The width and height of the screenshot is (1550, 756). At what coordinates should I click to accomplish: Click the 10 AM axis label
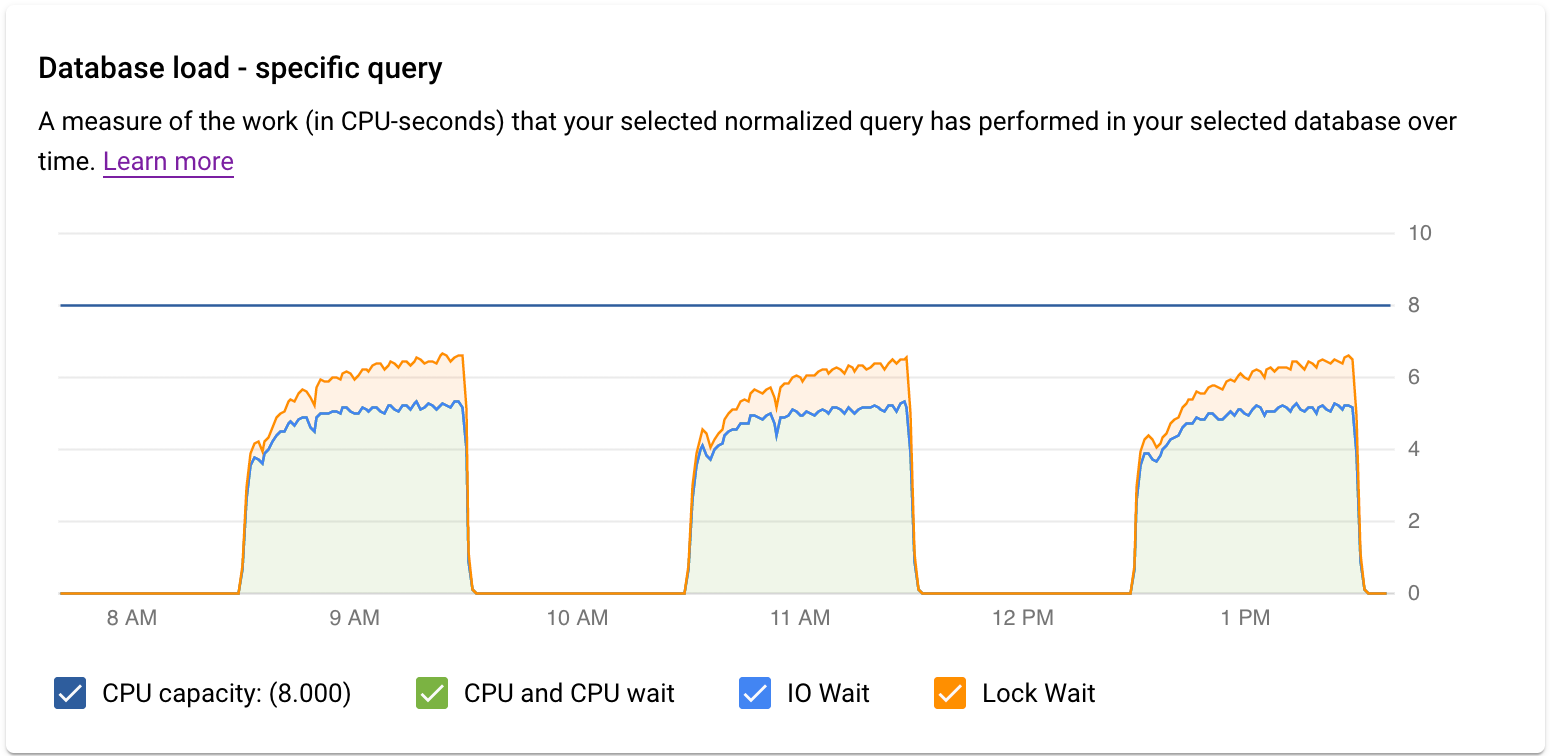[x=578, y=618]
